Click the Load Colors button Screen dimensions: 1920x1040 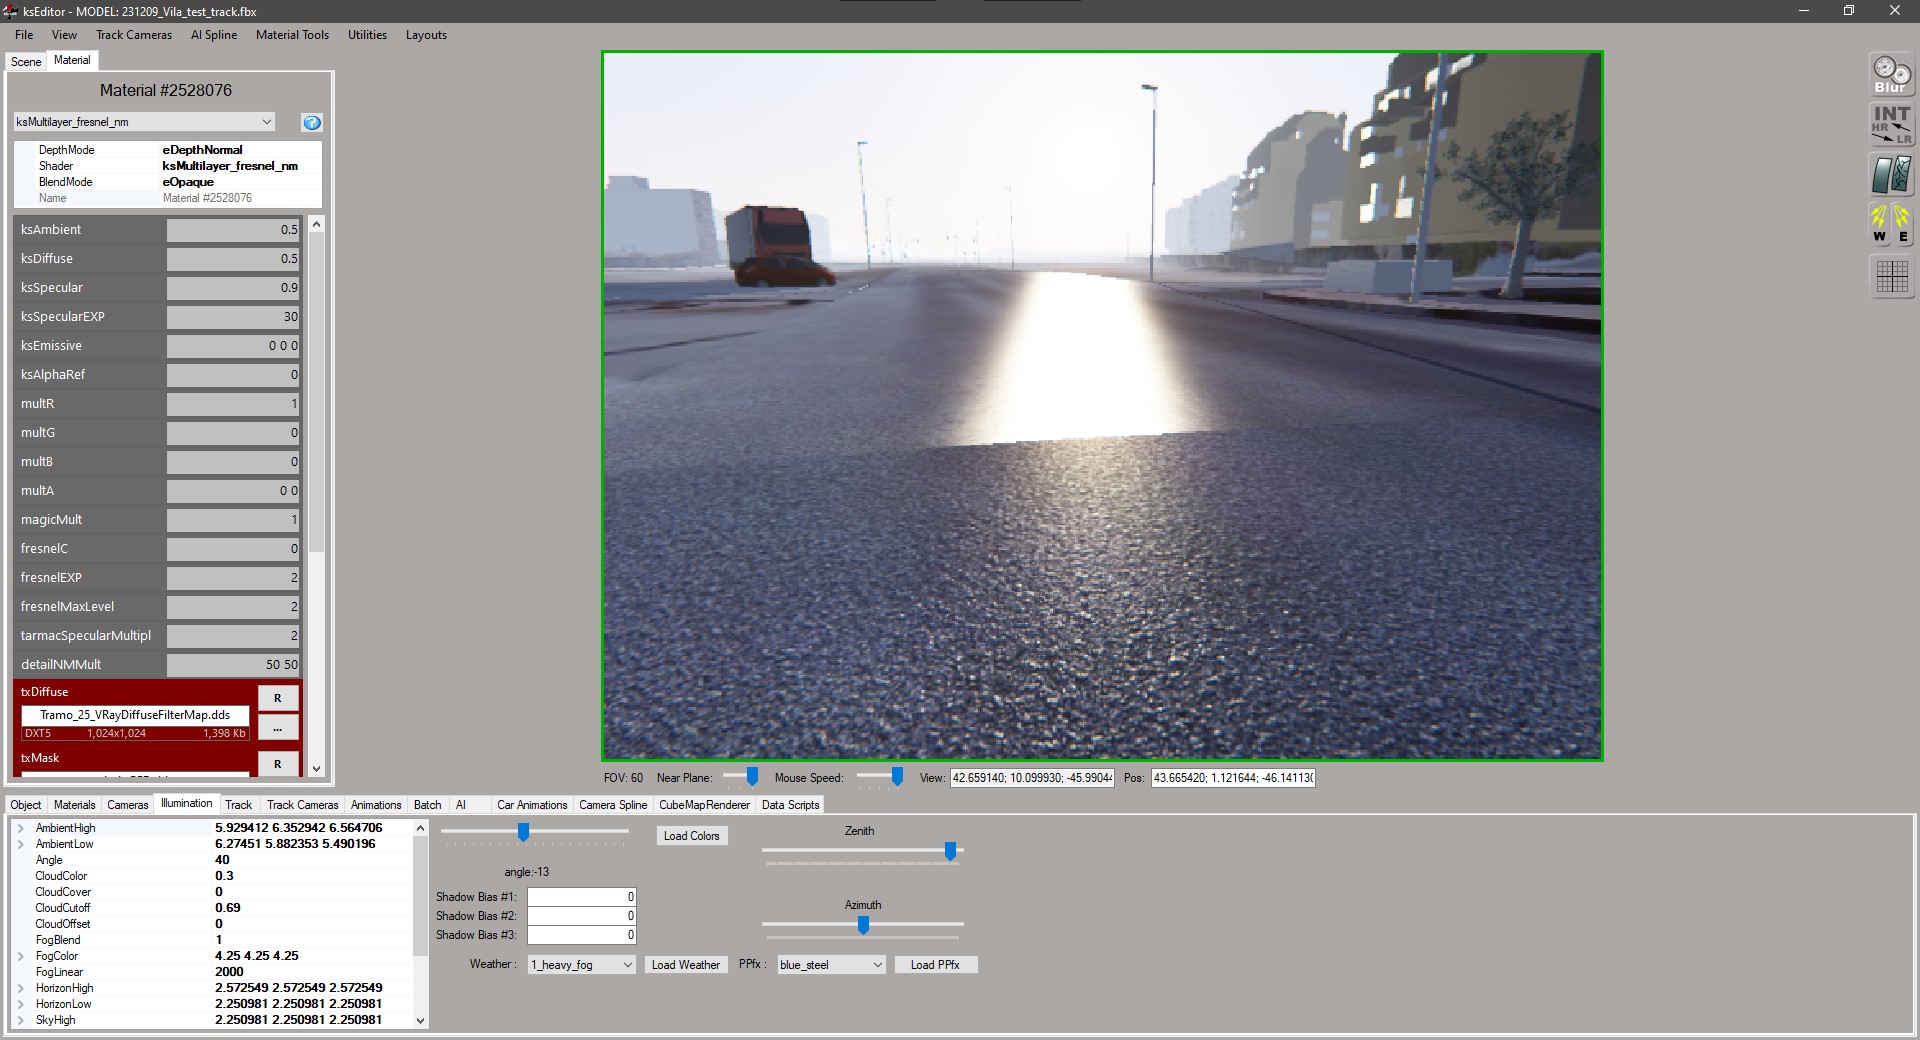[x=692, y=836]
